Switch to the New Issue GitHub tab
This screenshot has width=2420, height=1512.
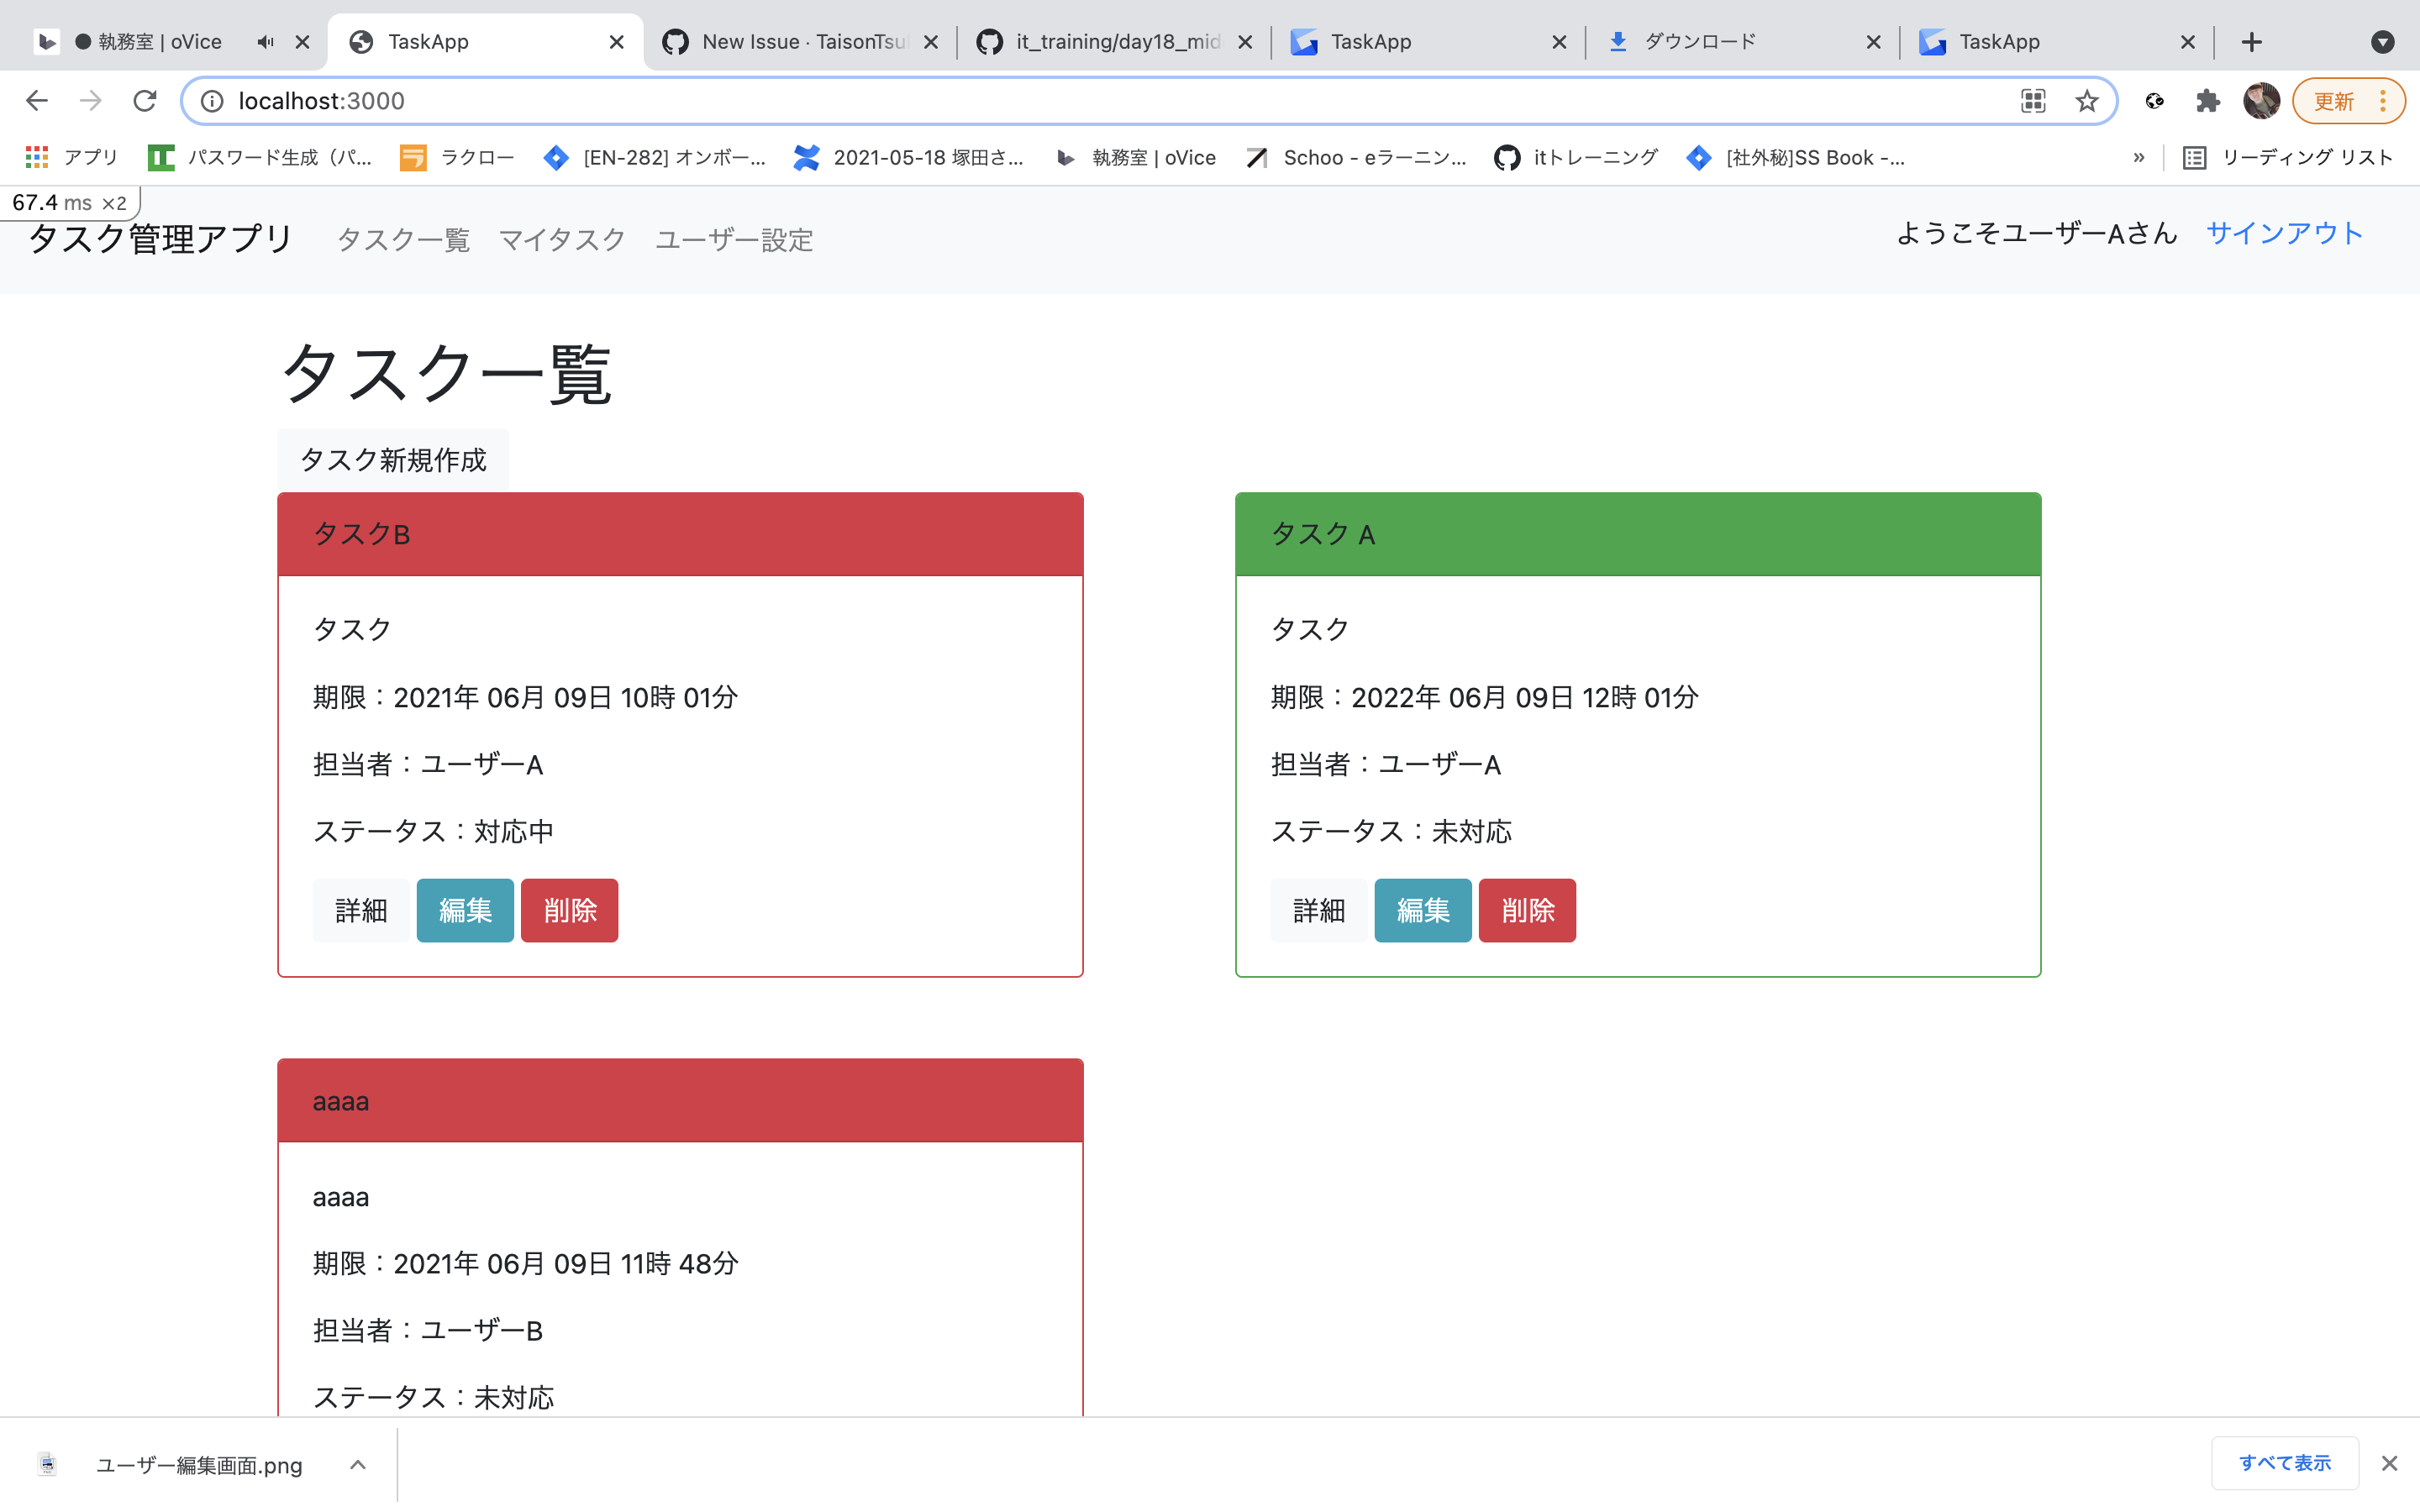pos(801,42)
